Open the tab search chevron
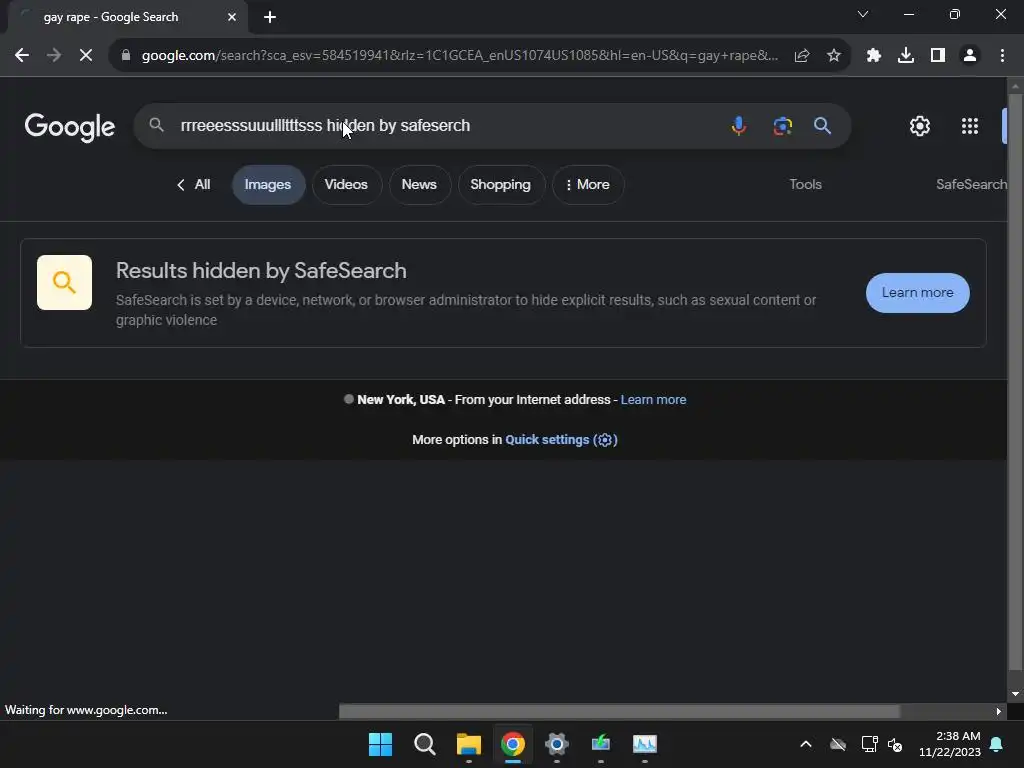The image size is (1024, 768). click(863, 14)
